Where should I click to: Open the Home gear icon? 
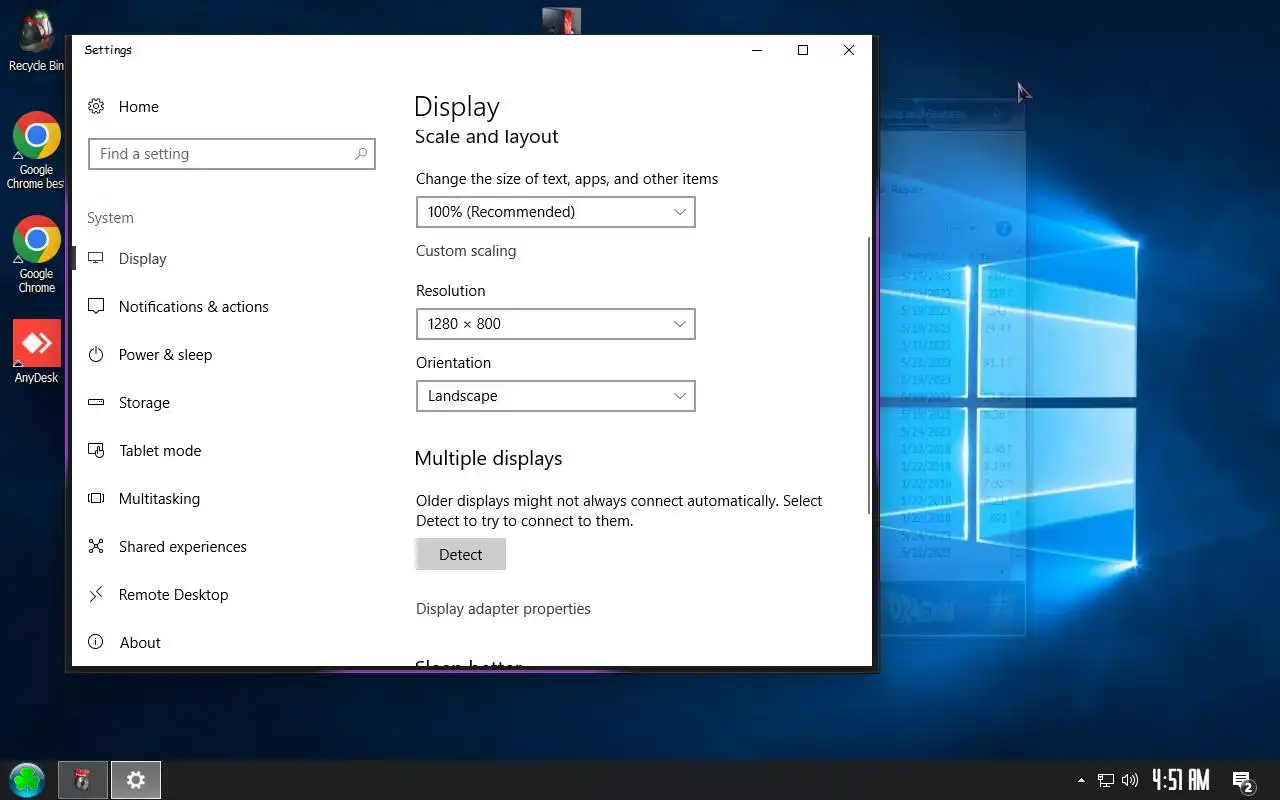point(96,106)
